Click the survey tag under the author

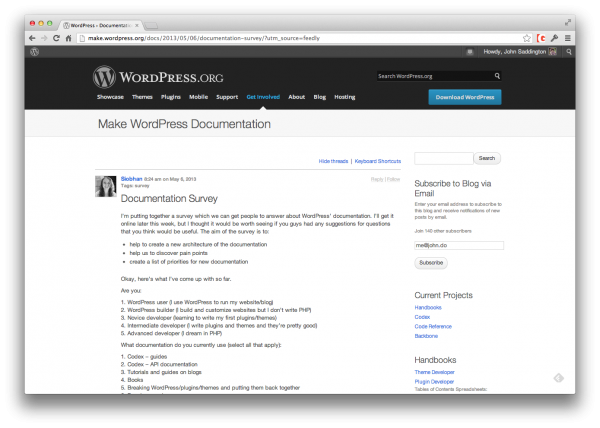[142, 186]
